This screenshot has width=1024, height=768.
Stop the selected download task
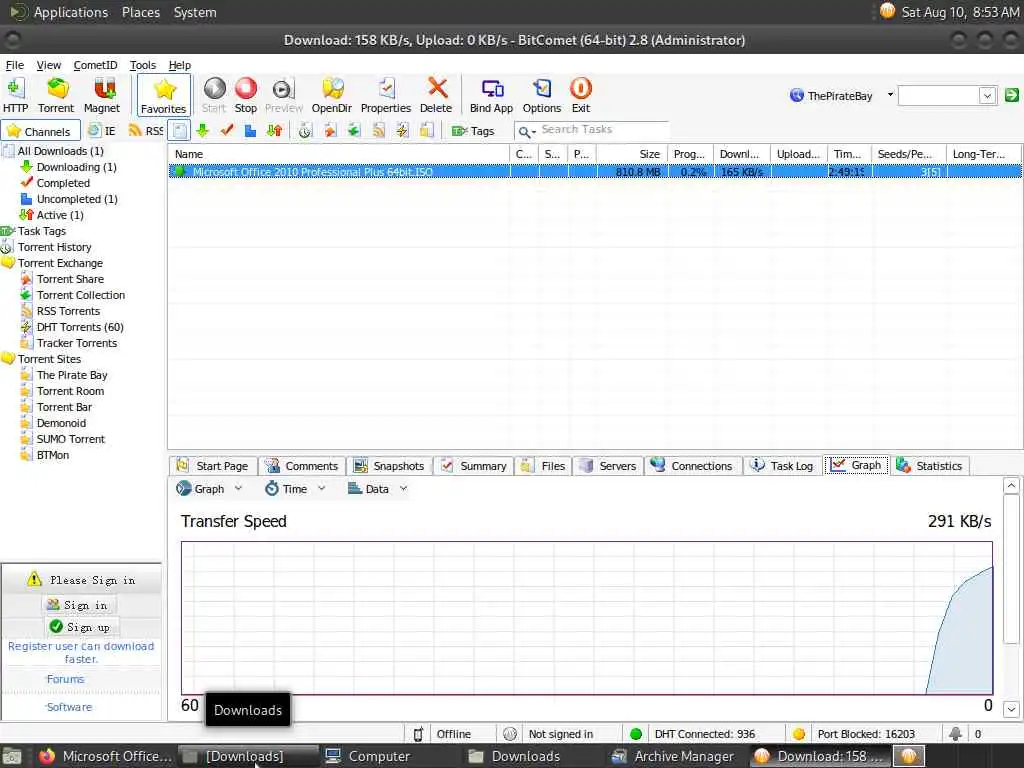[x=246, y=95]
